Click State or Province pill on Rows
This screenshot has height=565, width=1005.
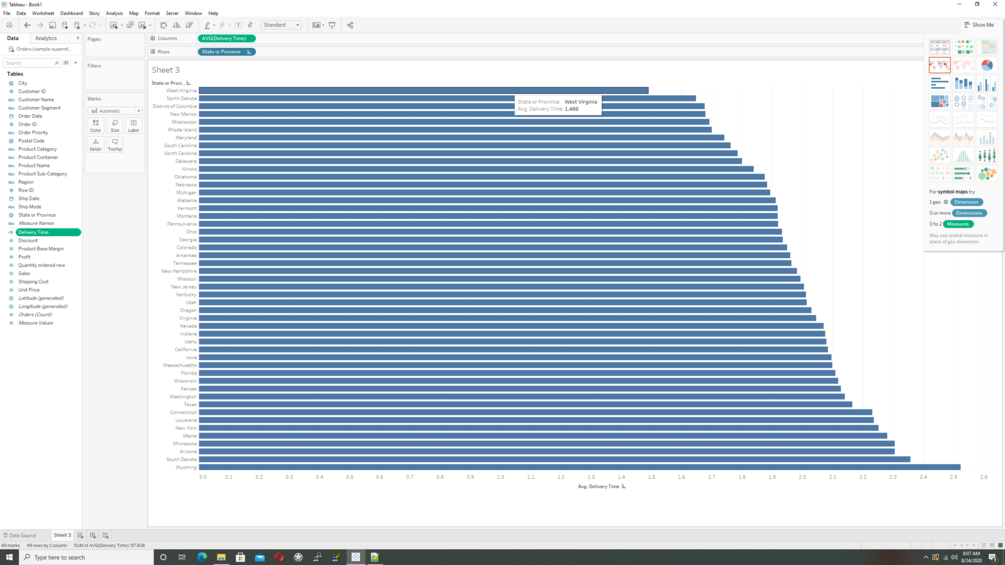226,52
